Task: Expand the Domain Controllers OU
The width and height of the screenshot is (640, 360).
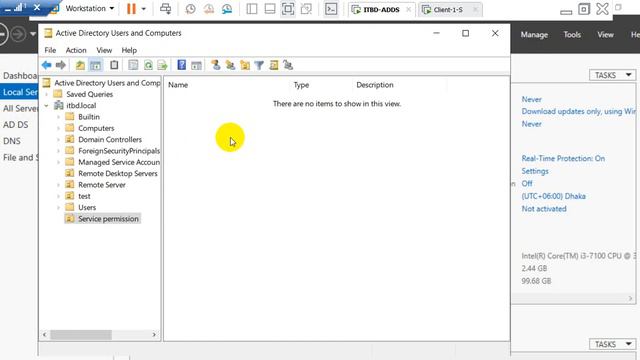Action: 58,140
